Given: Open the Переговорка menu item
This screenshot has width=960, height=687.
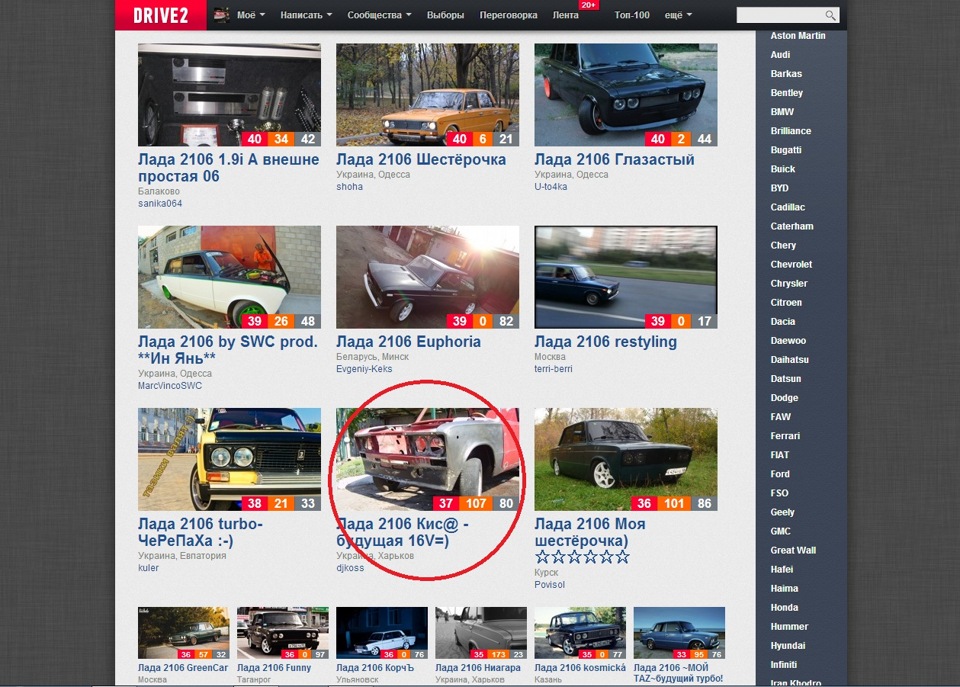Looking at the screenshot, I should click(x=508, y=15).
